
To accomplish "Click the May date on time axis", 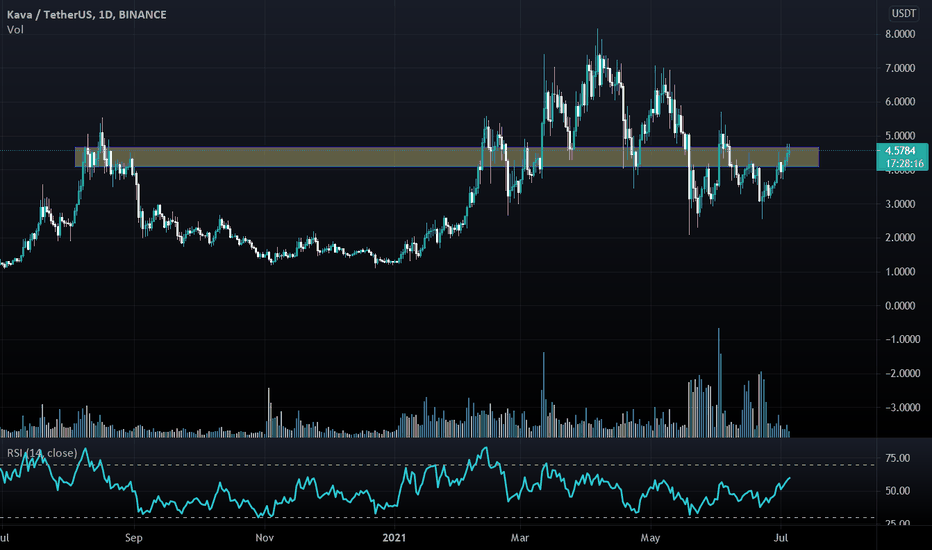I will coord(650,538).
